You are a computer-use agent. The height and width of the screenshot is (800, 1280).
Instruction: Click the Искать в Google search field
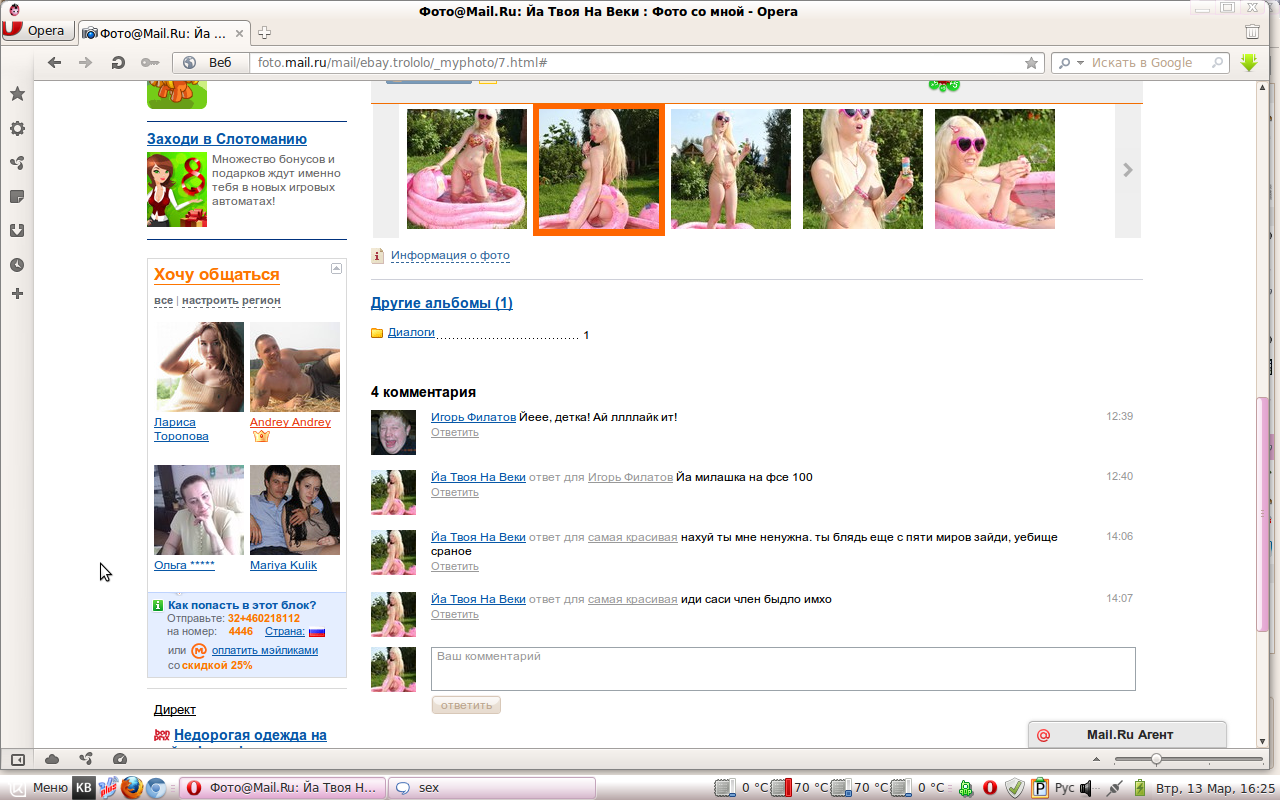click(1150, 63)
